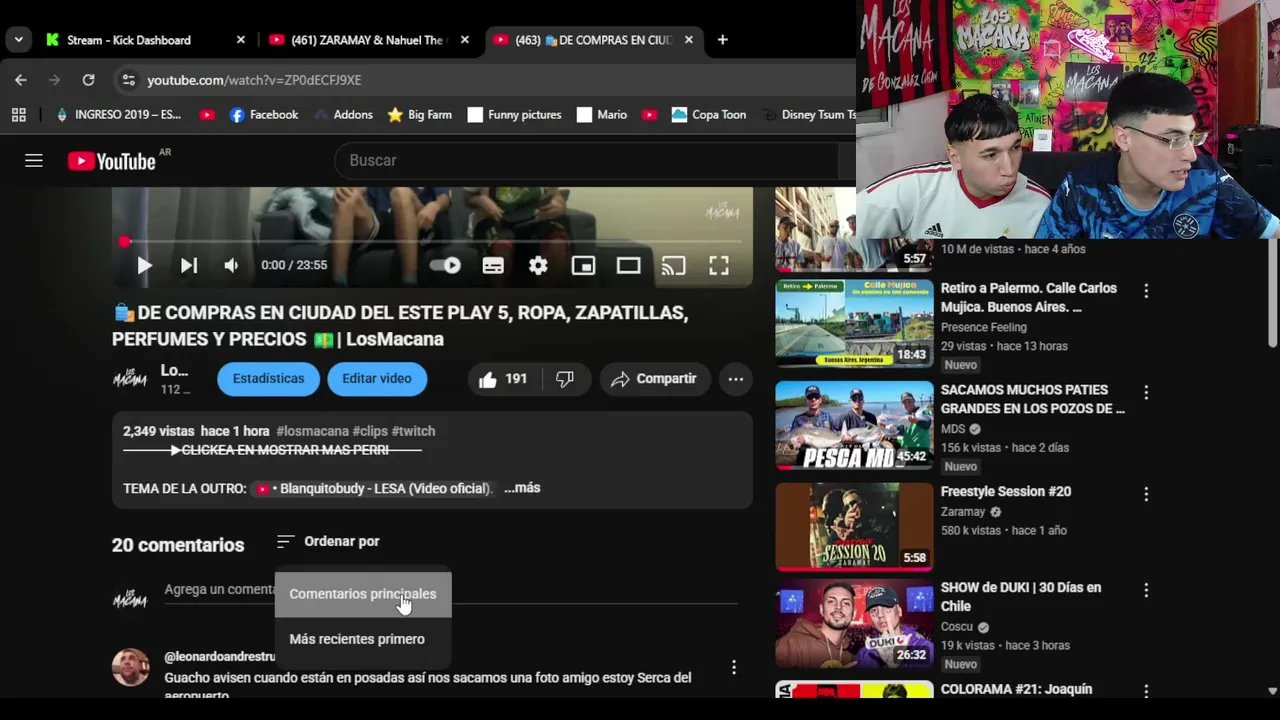
Task: Open Retiro a Palermo video thumbnail
Action: click(854, 323)
